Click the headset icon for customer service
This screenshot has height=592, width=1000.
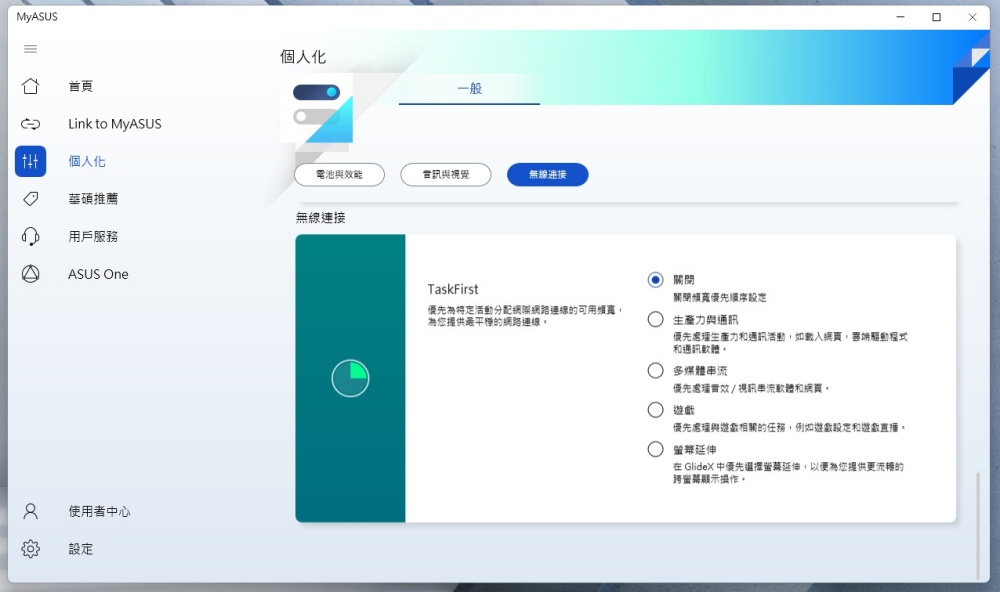tap(30, 237)
